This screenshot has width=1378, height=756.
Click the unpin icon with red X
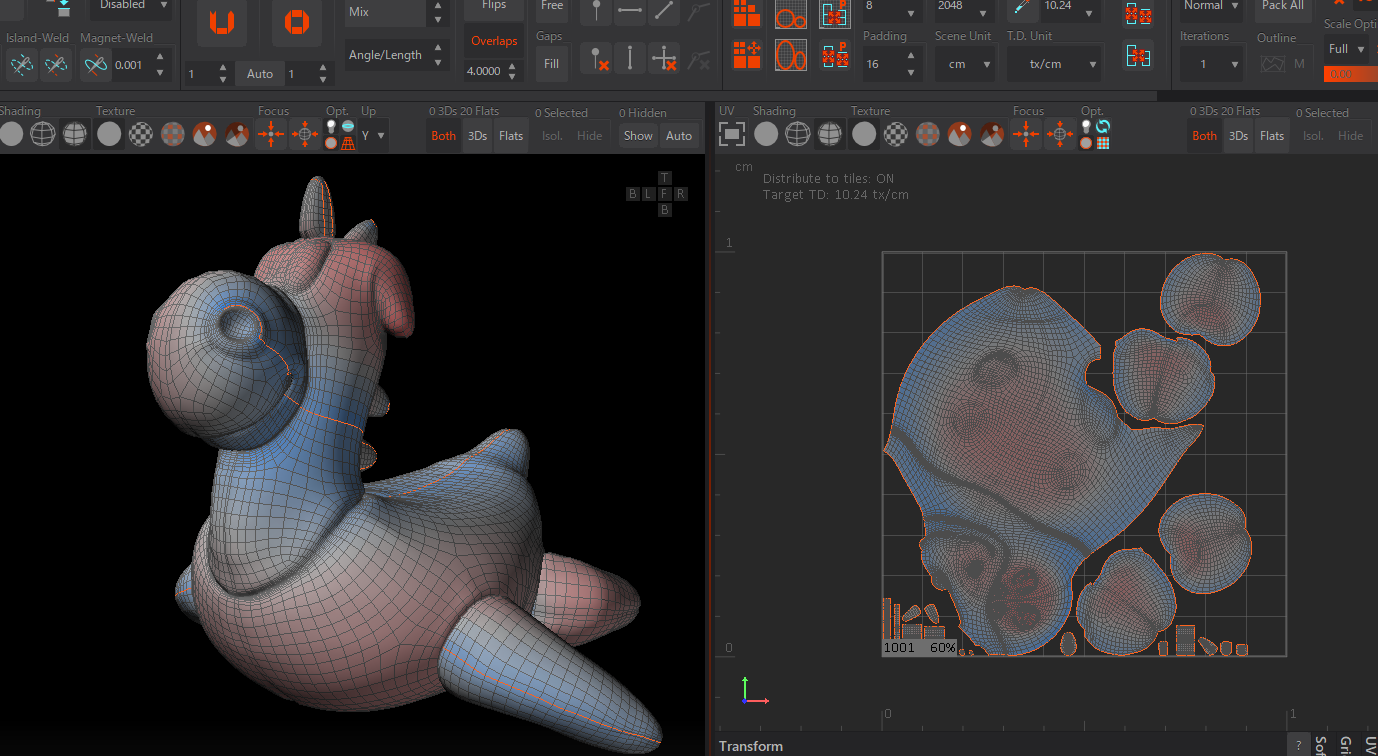[x=597, y=58]
